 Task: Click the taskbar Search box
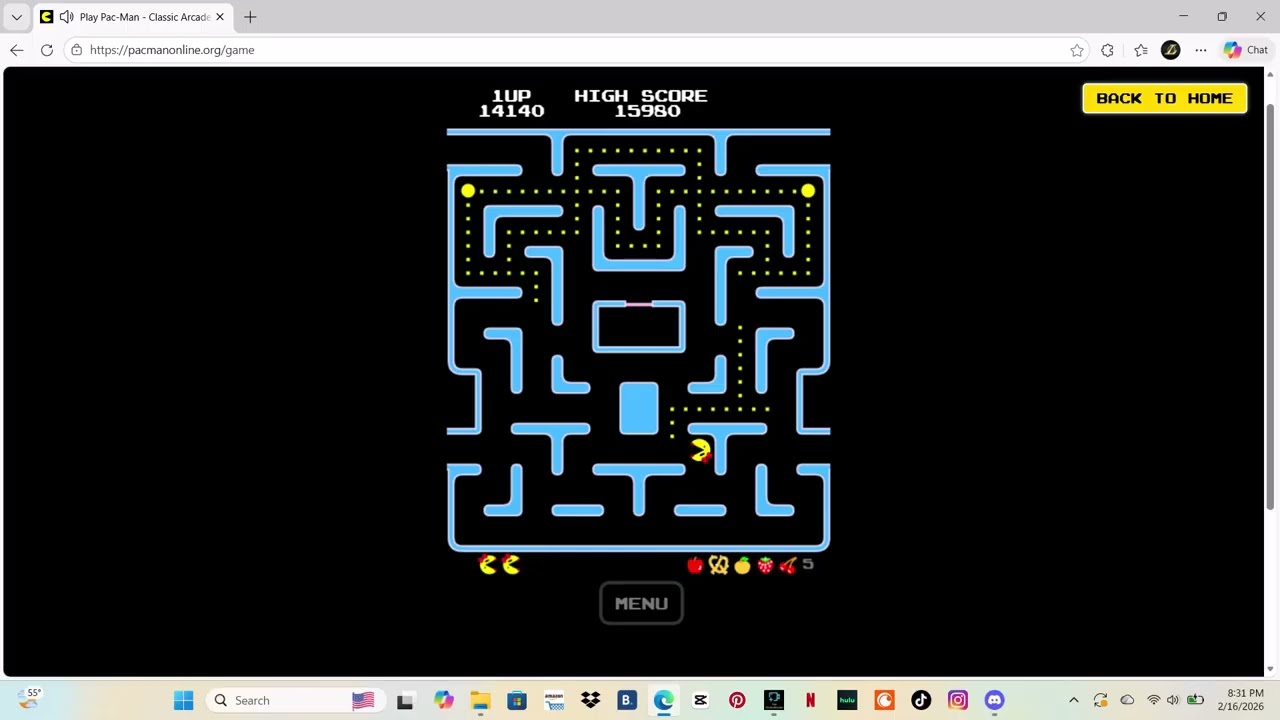[x=294, y=700]
